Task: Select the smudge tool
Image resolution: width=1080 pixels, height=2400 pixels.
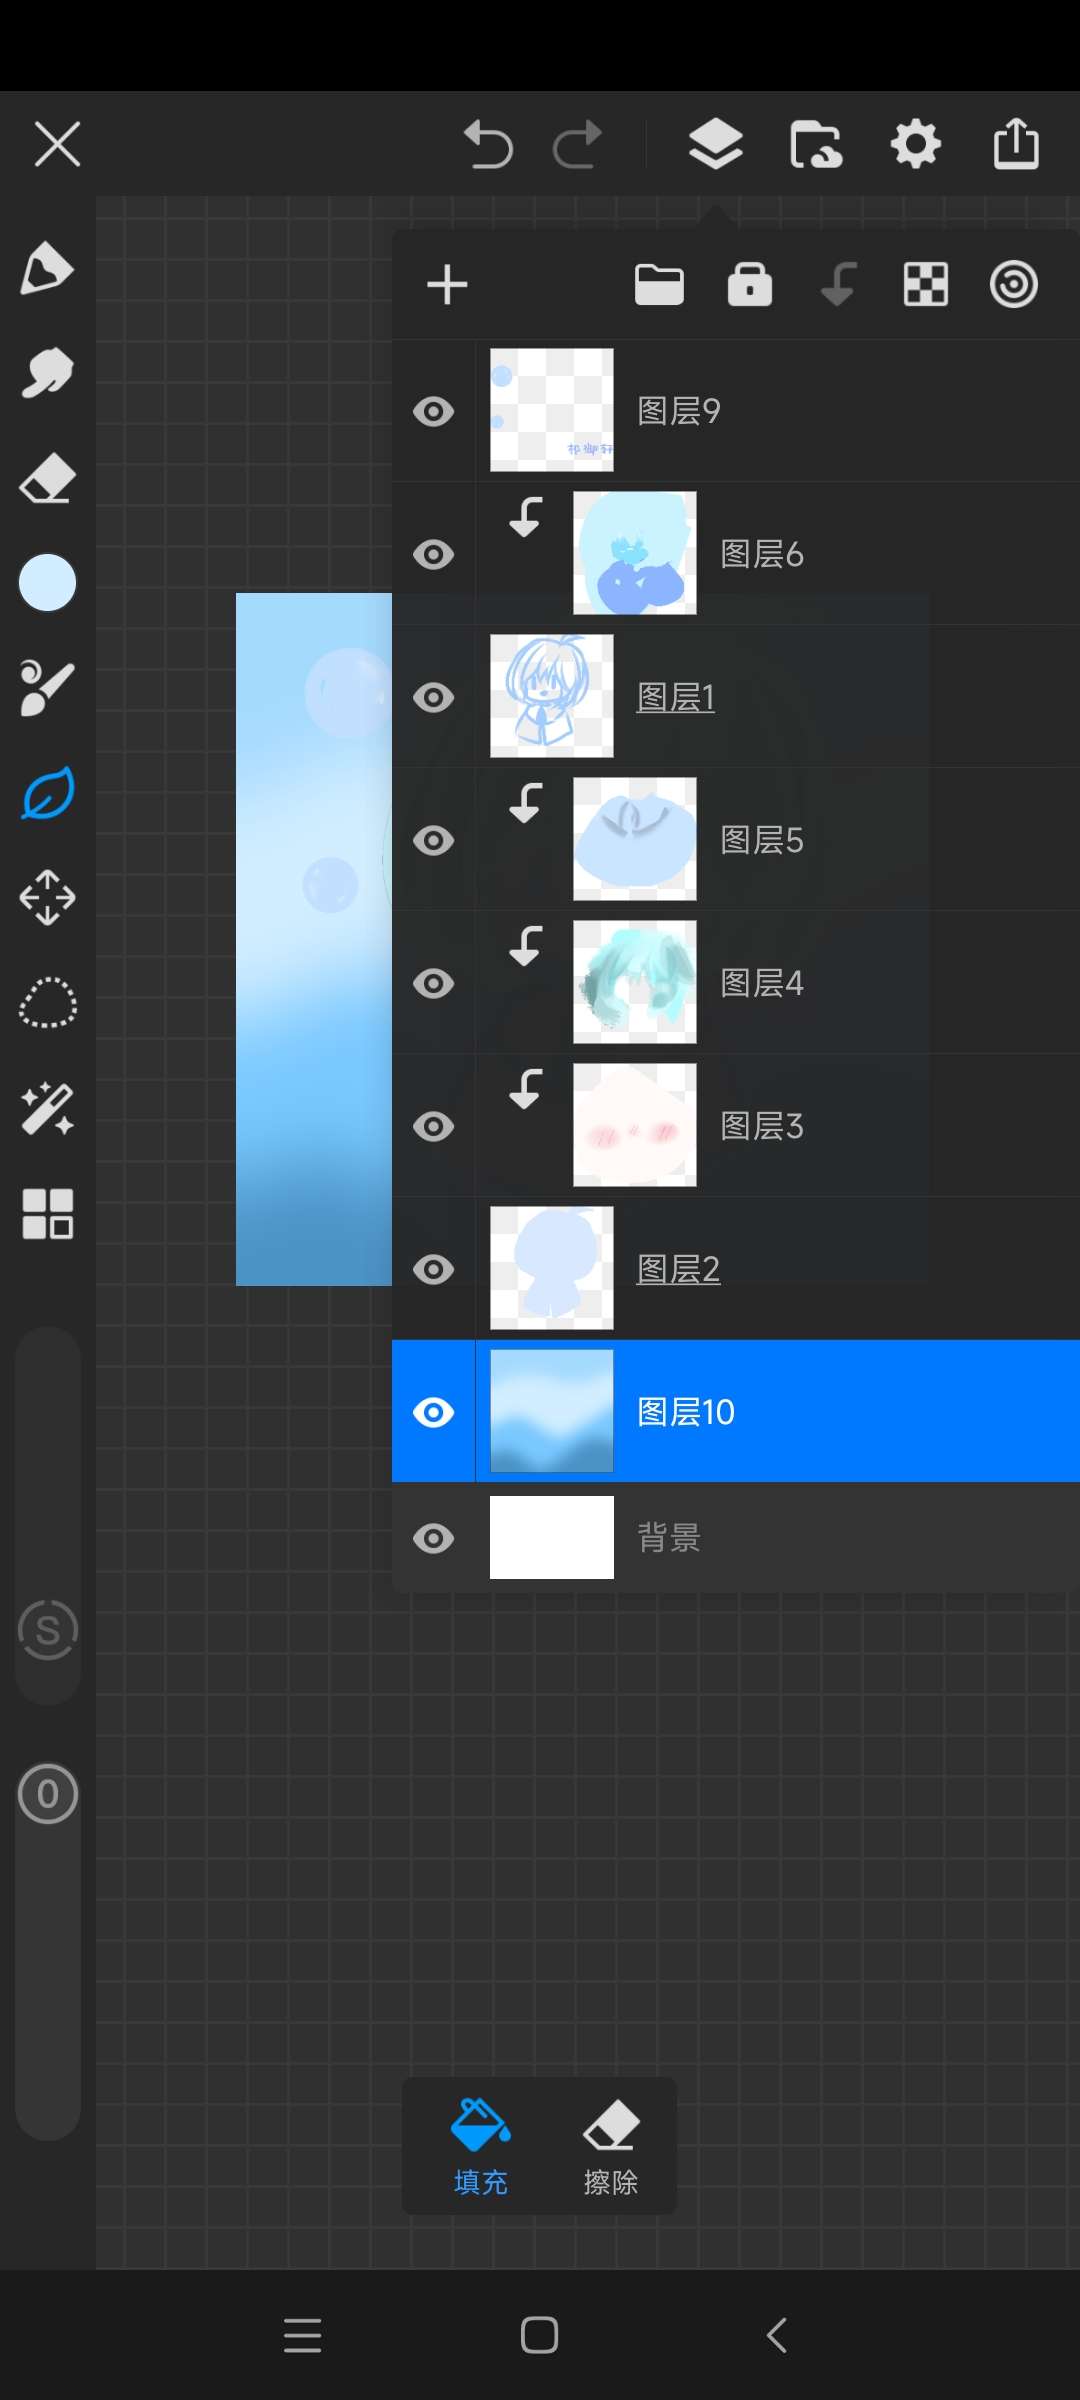Action: point(47,373)
